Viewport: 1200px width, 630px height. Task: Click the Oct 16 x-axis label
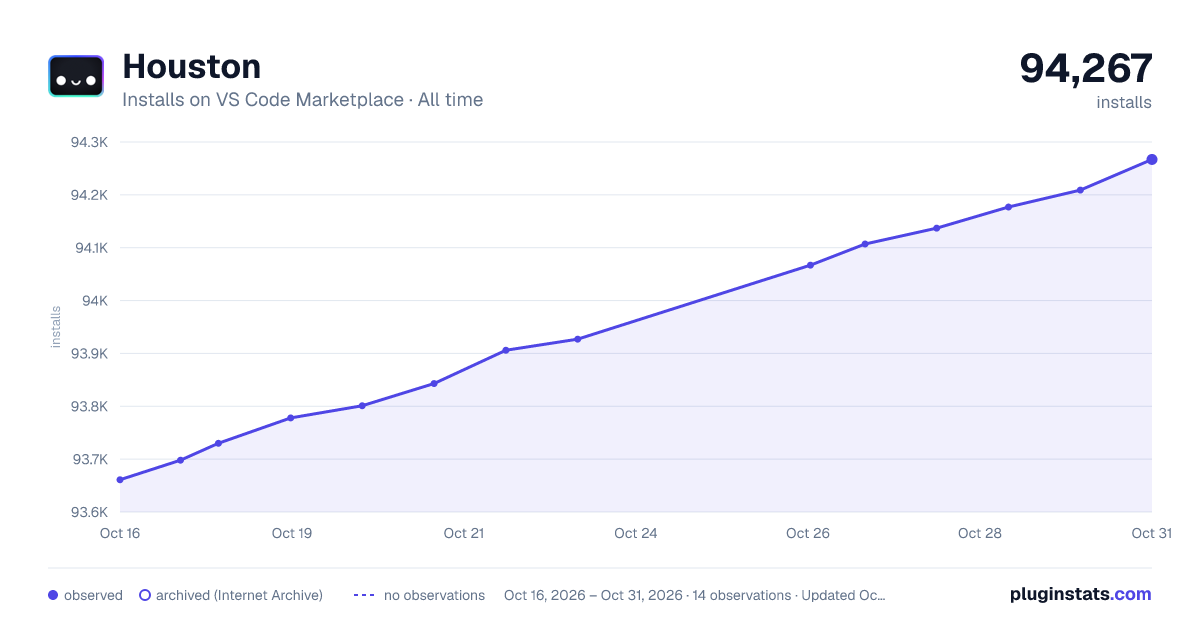coord(120,533)
